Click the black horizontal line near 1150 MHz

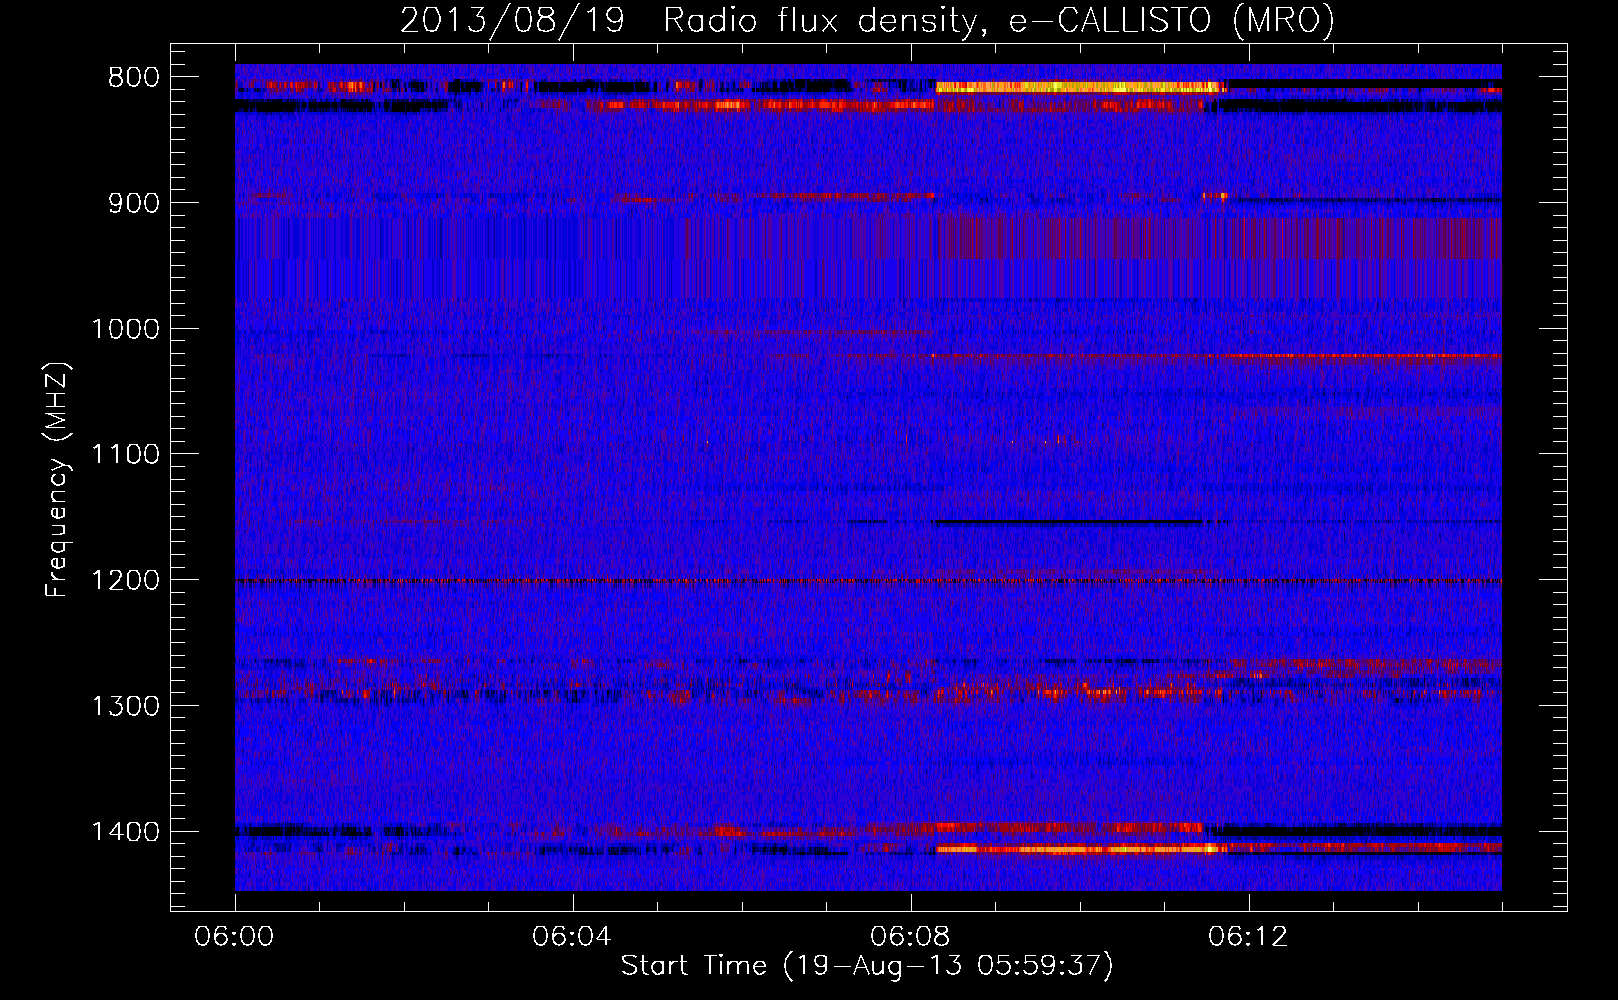[1067, 521]
